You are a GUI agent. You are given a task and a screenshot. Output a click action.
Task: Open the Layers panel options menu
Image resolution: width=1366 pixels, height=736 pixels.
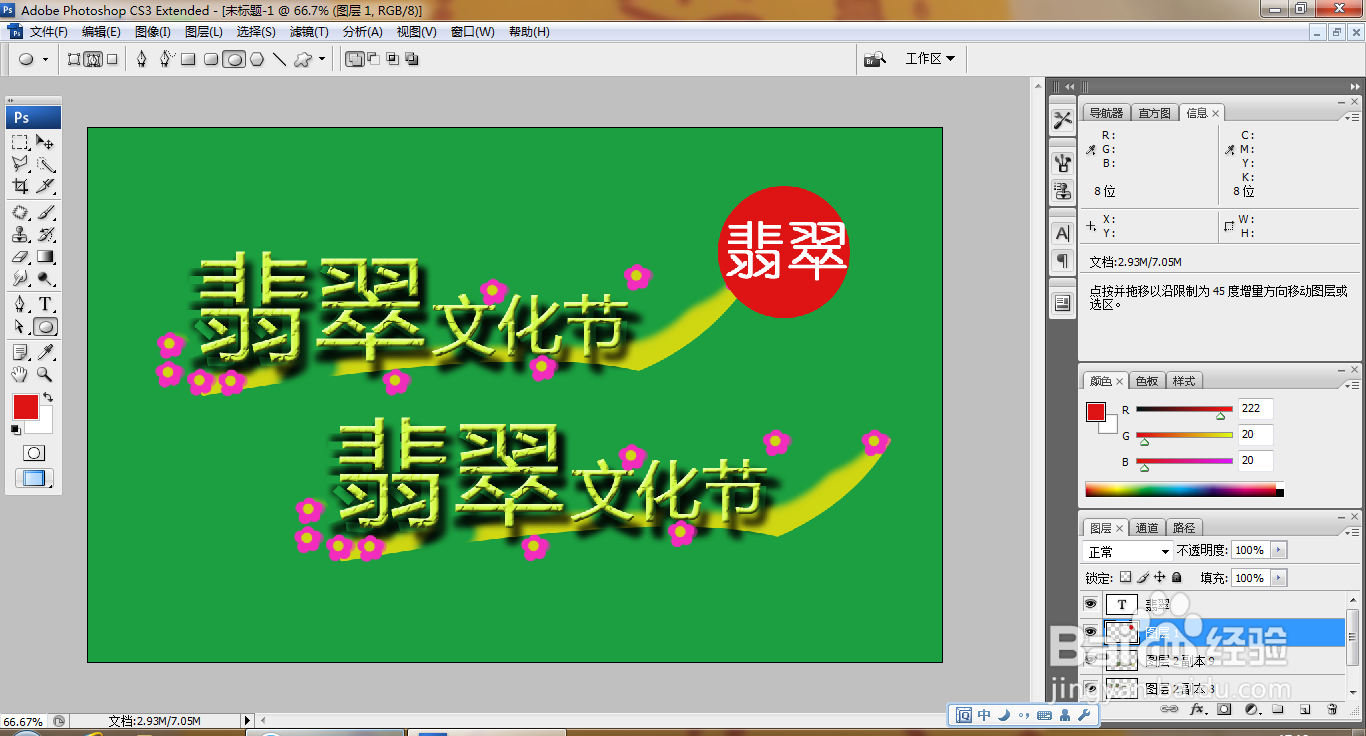pyautogui.click(x=1351, y=530)
